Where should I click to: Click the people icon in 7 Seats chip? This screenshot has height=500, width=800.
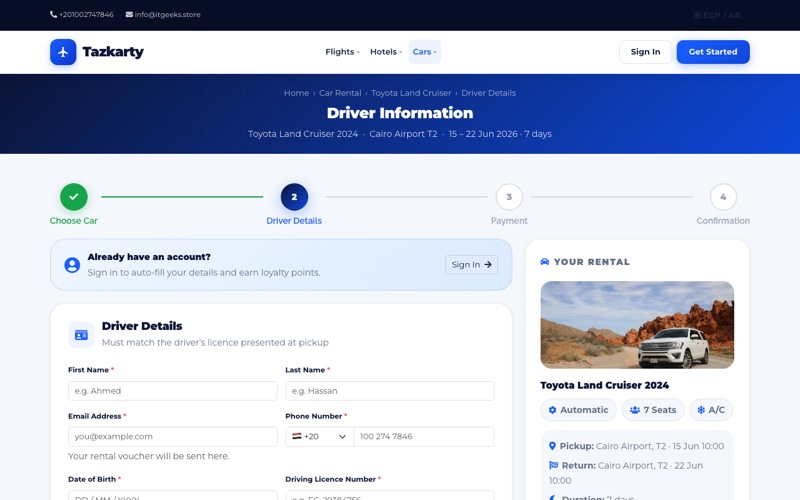(635, 410)
